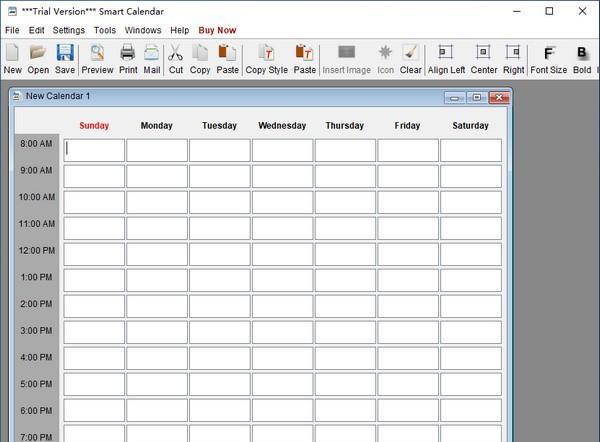Click the Buy Now link in the menu bar

click(x=217, y=30)
